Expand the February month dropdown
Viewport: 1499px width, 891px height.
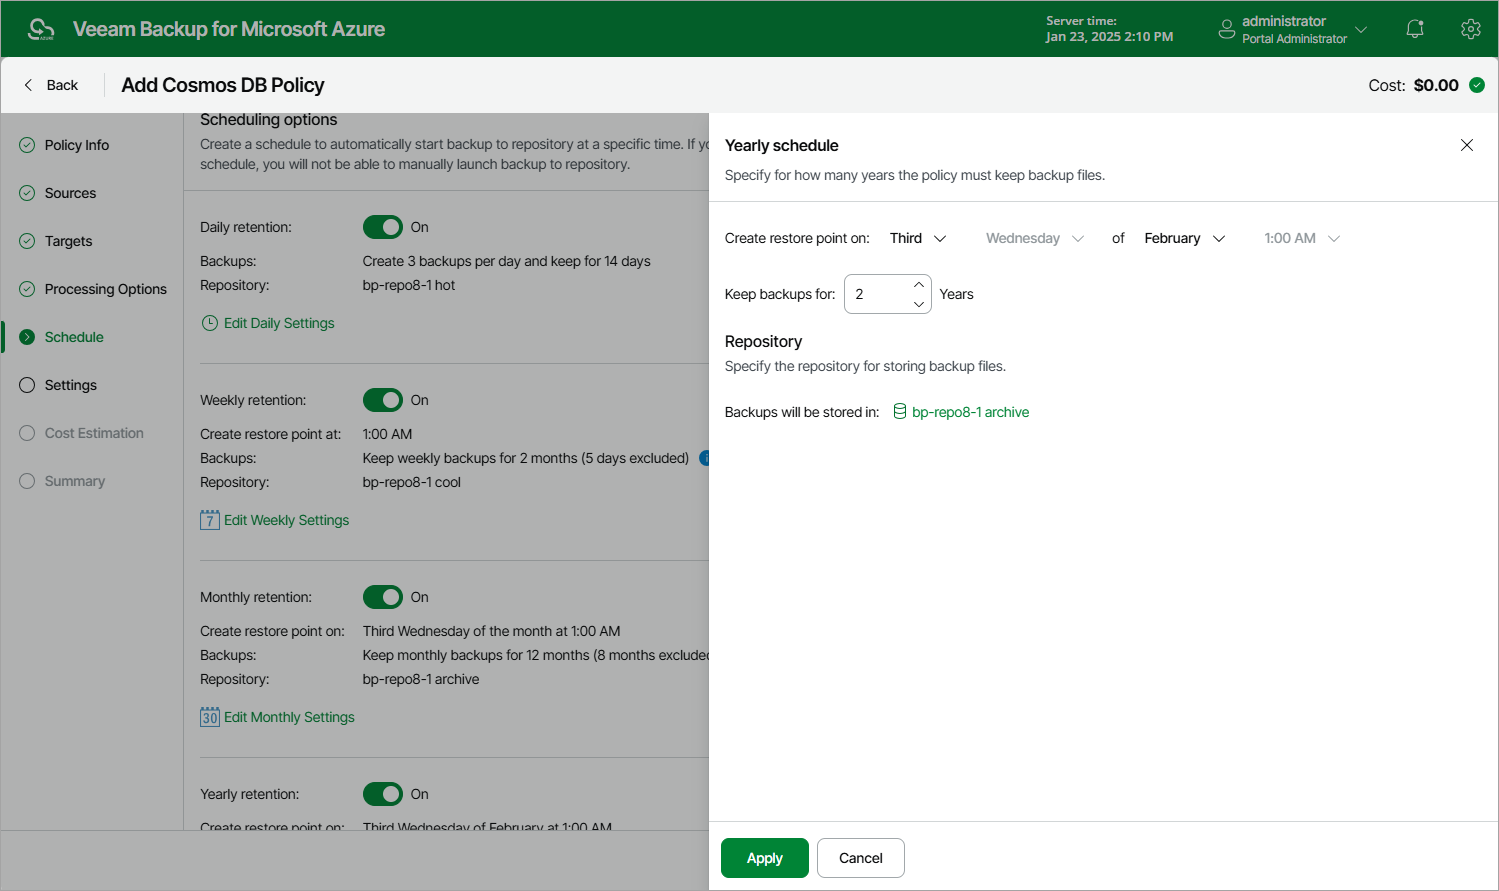(x=1185, y=238)
